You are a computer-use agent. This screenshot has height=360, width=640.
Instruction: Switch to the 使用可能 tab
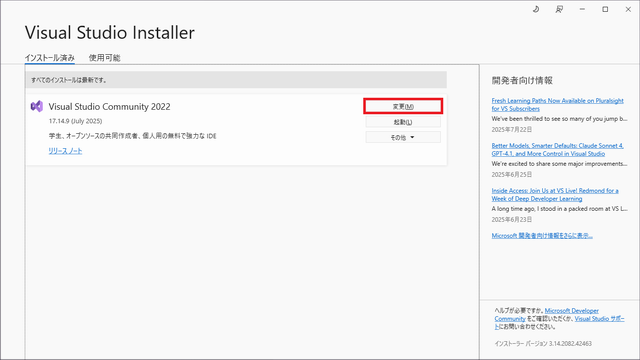[x=104, y=58]
